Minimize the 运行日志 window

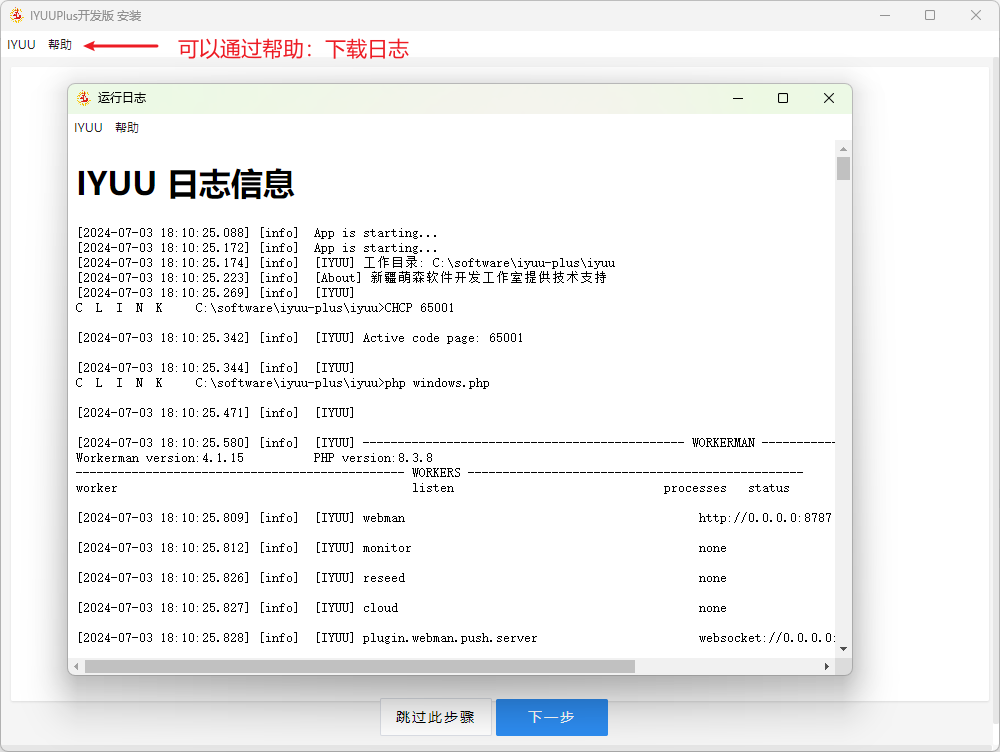(738, 98)
